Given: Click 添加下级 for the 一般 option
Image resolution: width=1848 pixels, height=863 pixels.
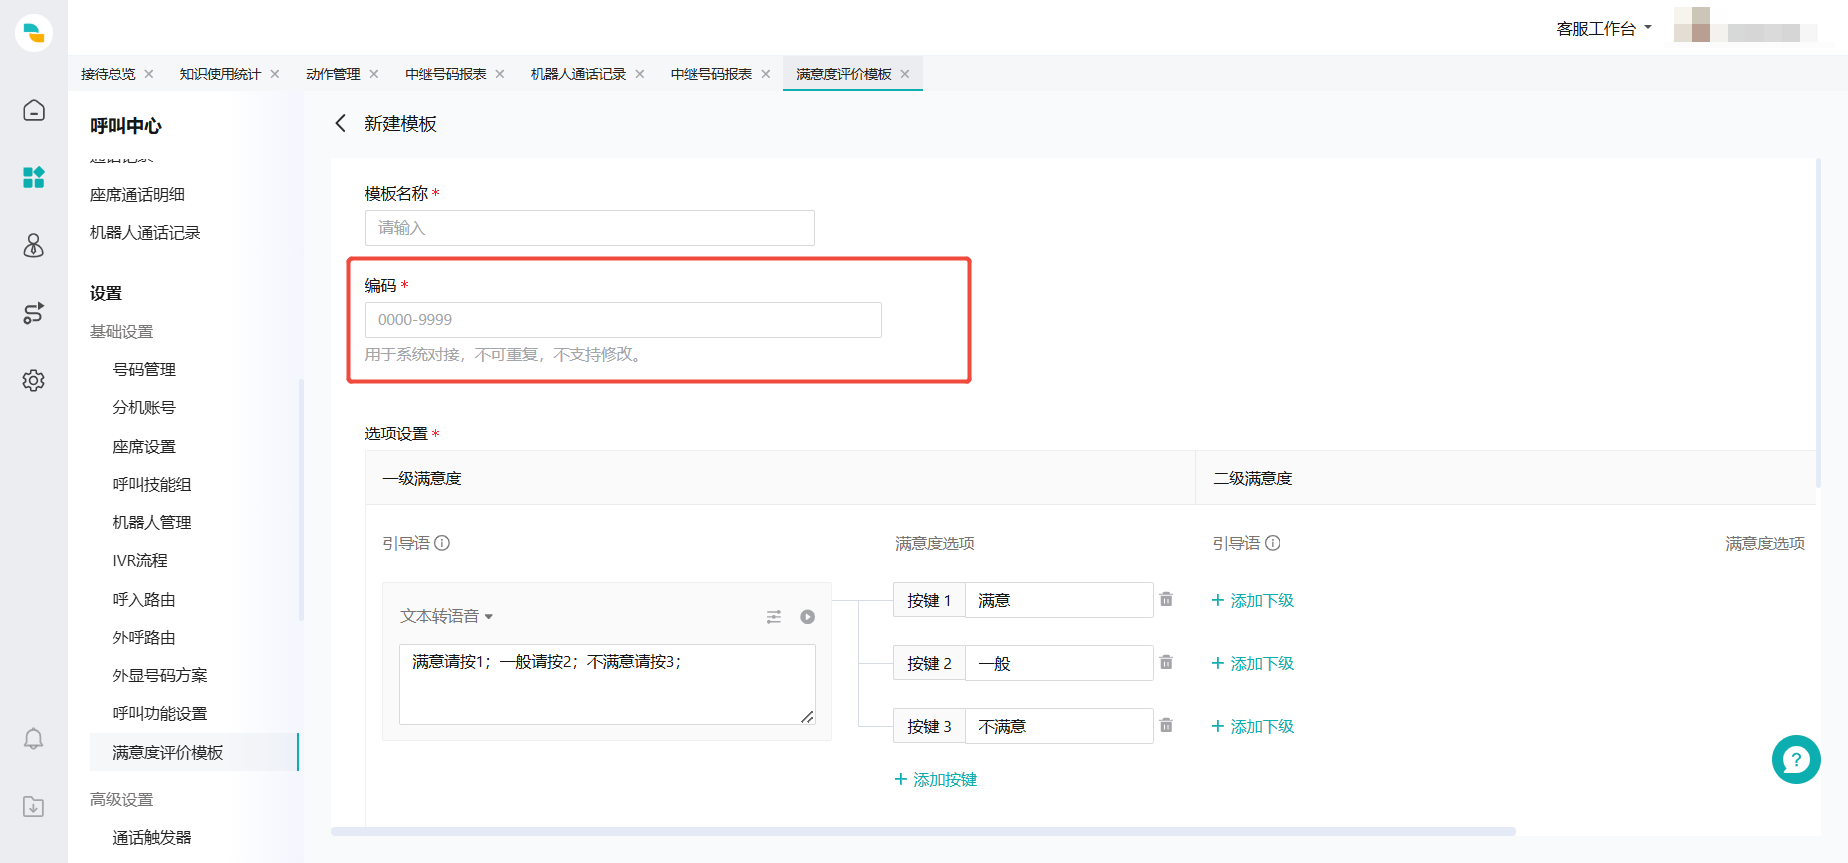Looking at the screenshot, I should [x=1253, y=664].
